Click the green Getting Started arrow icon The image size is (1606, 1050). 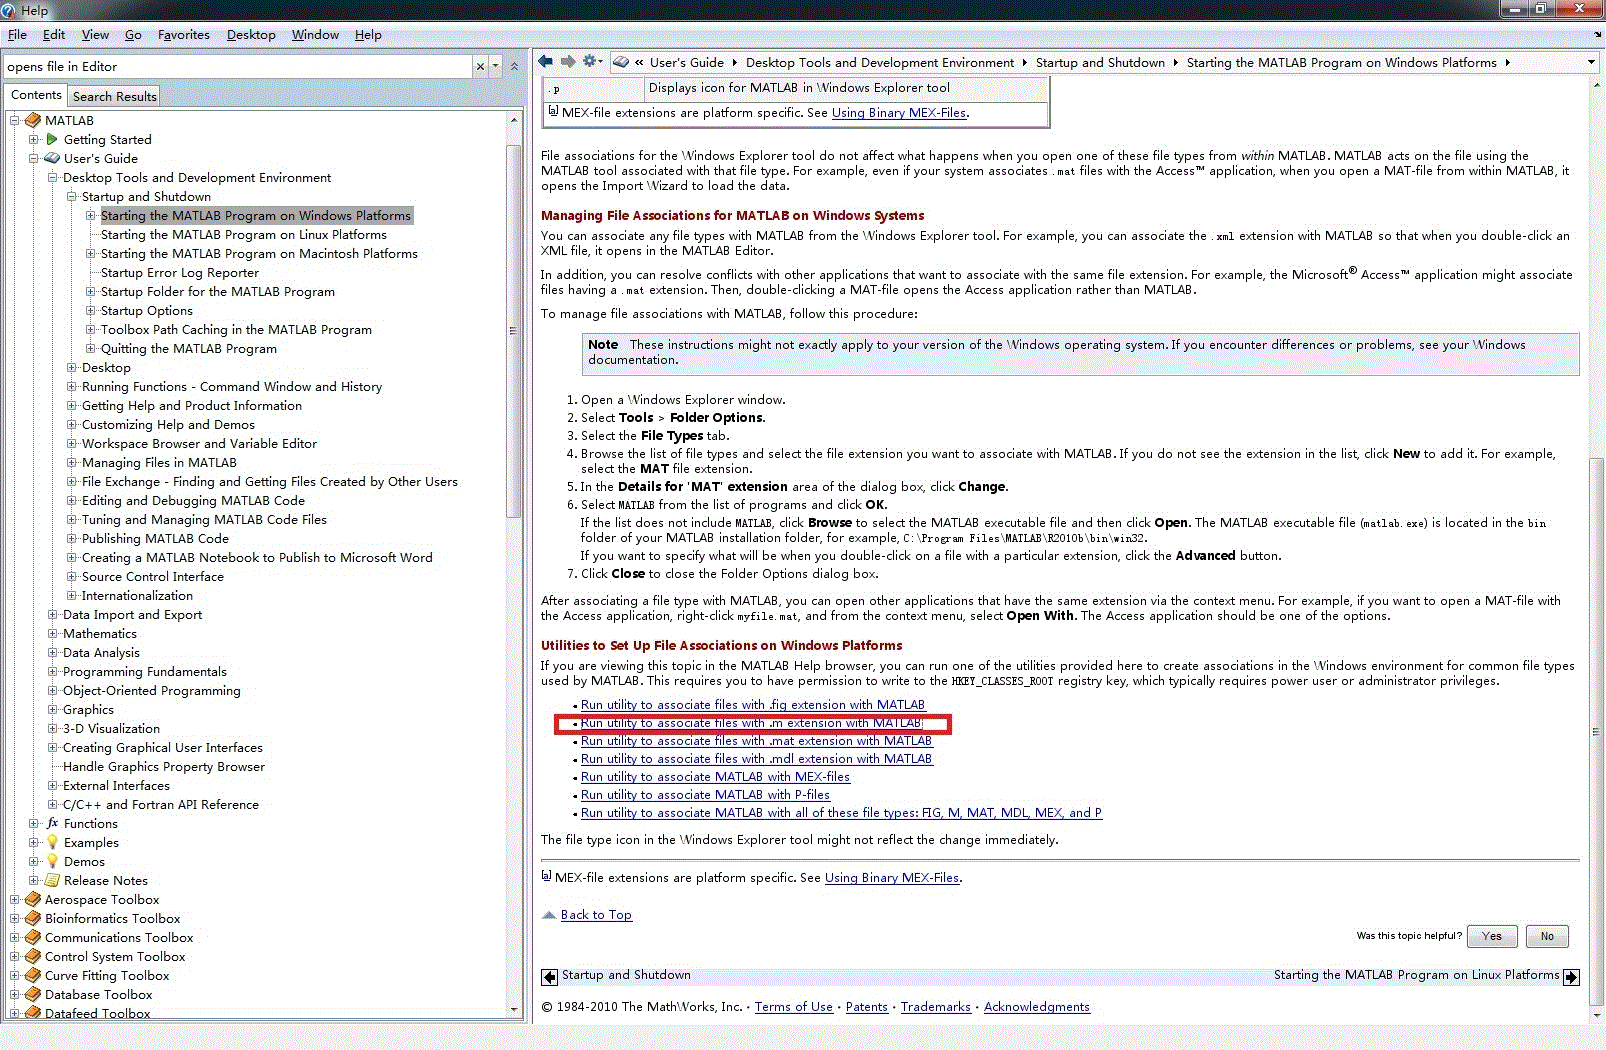pyautogui.click(x=52, y=139)
